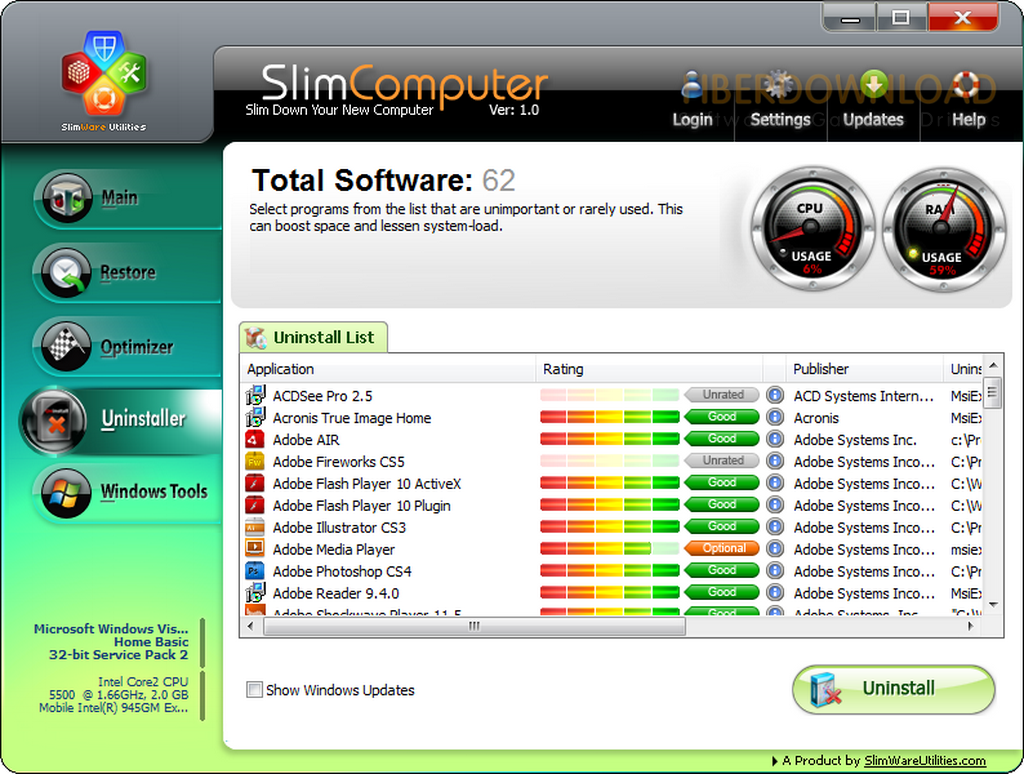Click the info icon for Adobe Illustrator CS3

(x=775, y=526)
